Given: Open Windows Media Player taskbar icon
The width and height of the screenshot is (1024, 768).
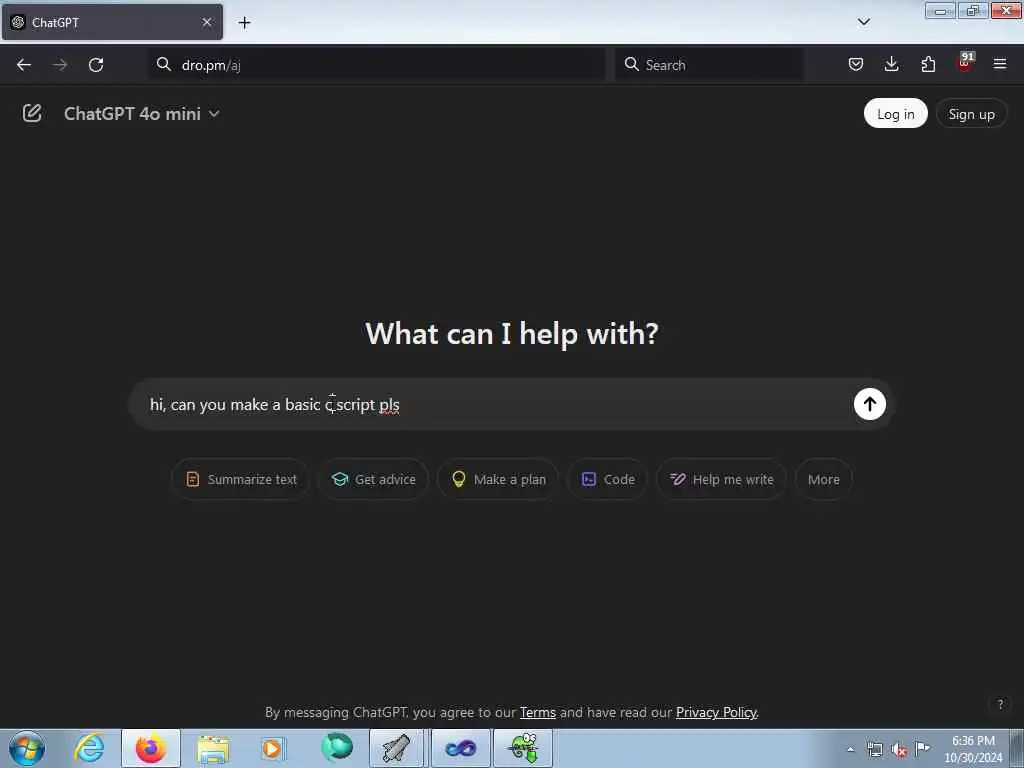Looking at the screenshot, I should click(x=272, y=748).
